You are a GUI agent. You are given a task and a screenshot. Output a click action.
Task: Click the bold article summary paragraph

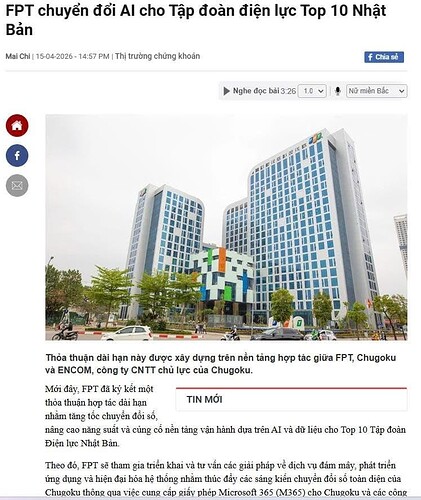click(221, 364)
